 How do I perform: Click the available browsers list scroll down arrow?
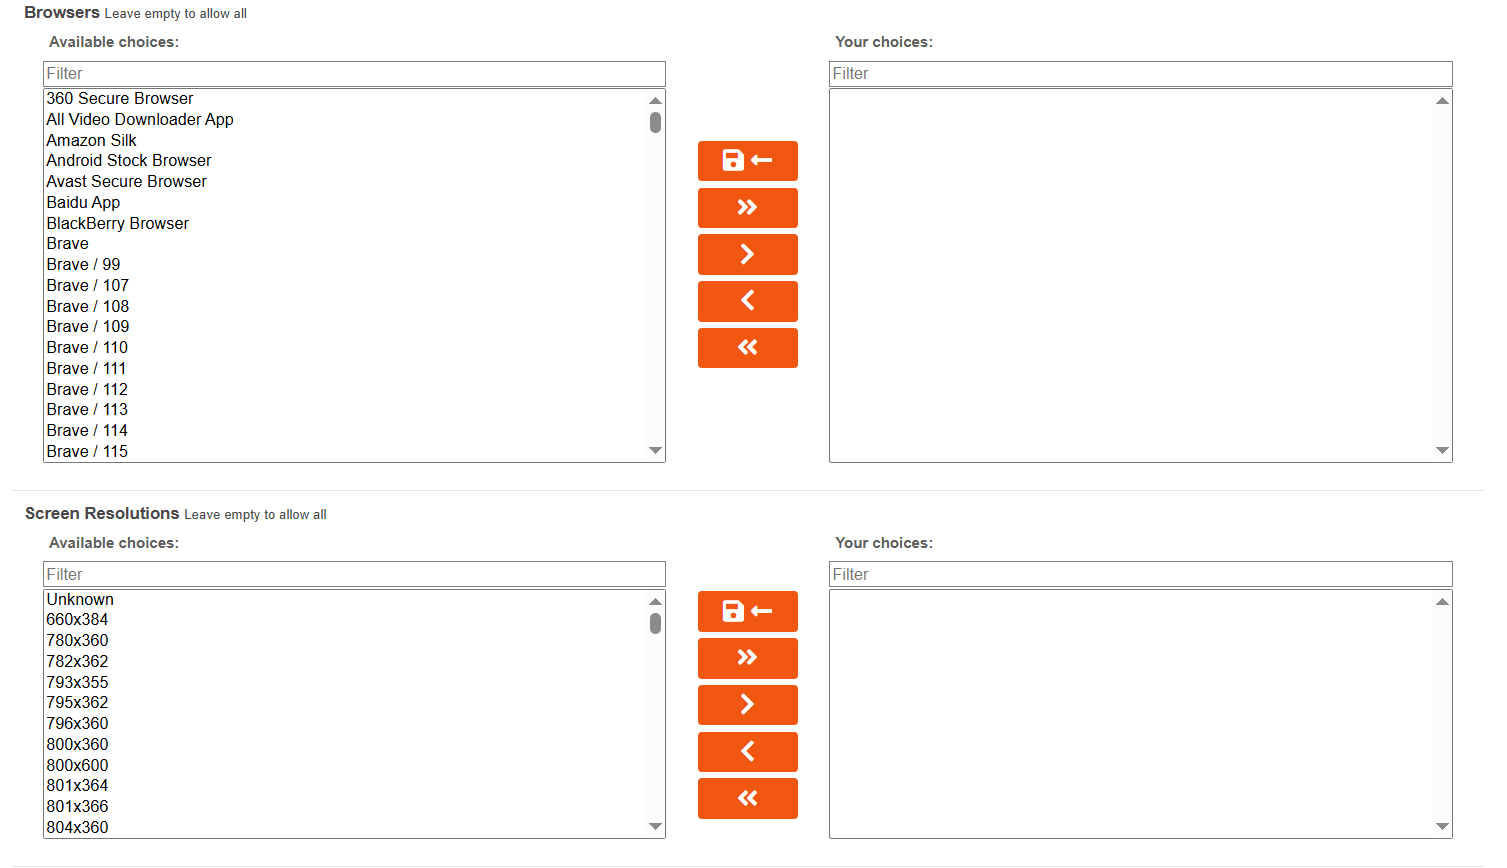tap(655, 451)
